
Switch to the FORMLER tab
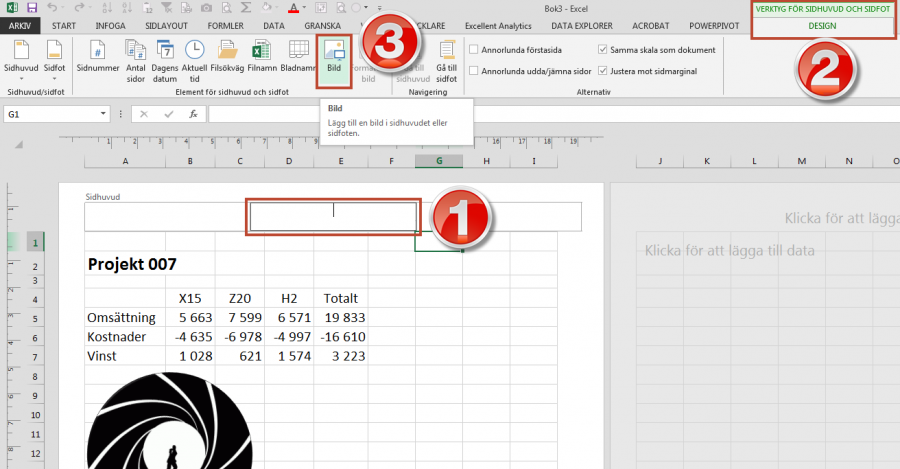click(226, 26)
